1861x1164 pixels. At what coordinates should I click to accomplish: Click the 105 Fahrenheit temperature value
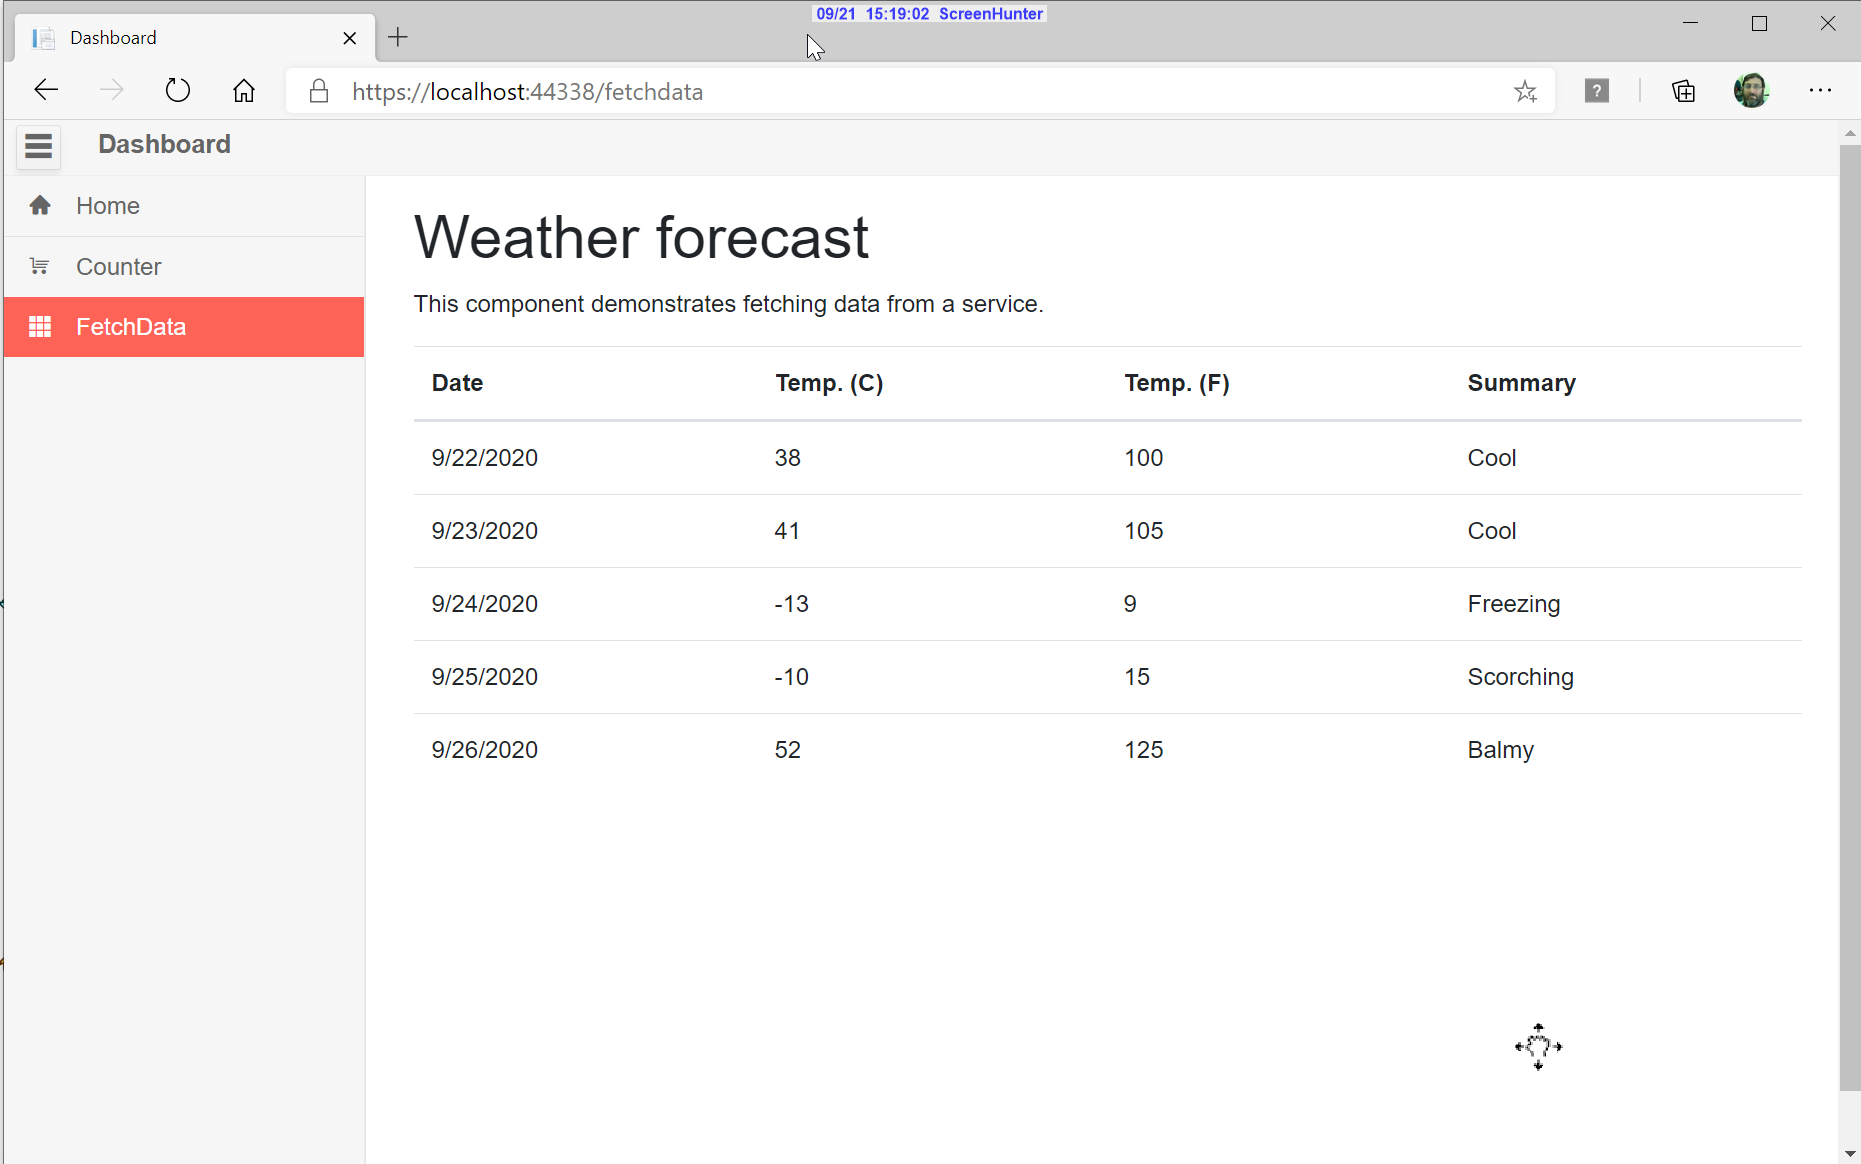point(1143,531)
